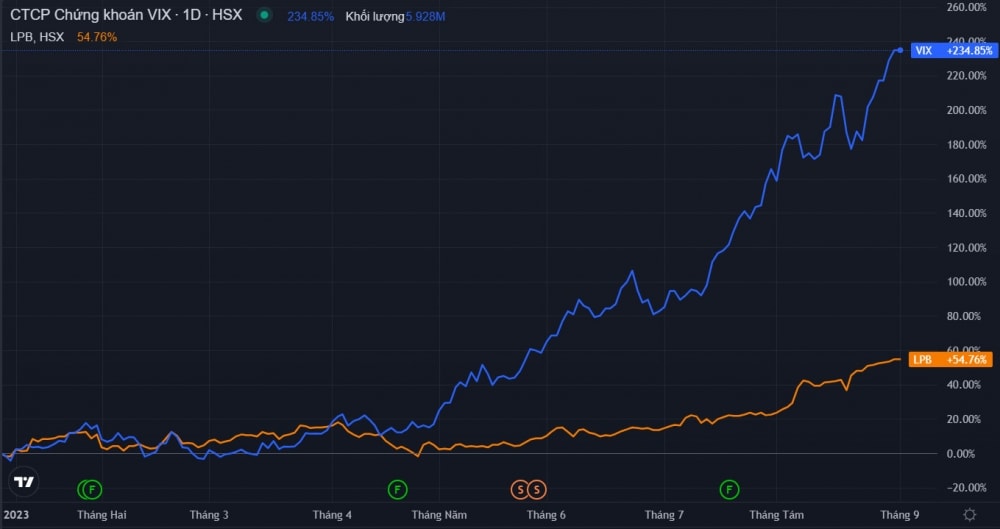Image resolution: width=1000 pixels, height=529 pixels.
Task: Click the 100.00% price axis label
Action: [x=967, y=282]
